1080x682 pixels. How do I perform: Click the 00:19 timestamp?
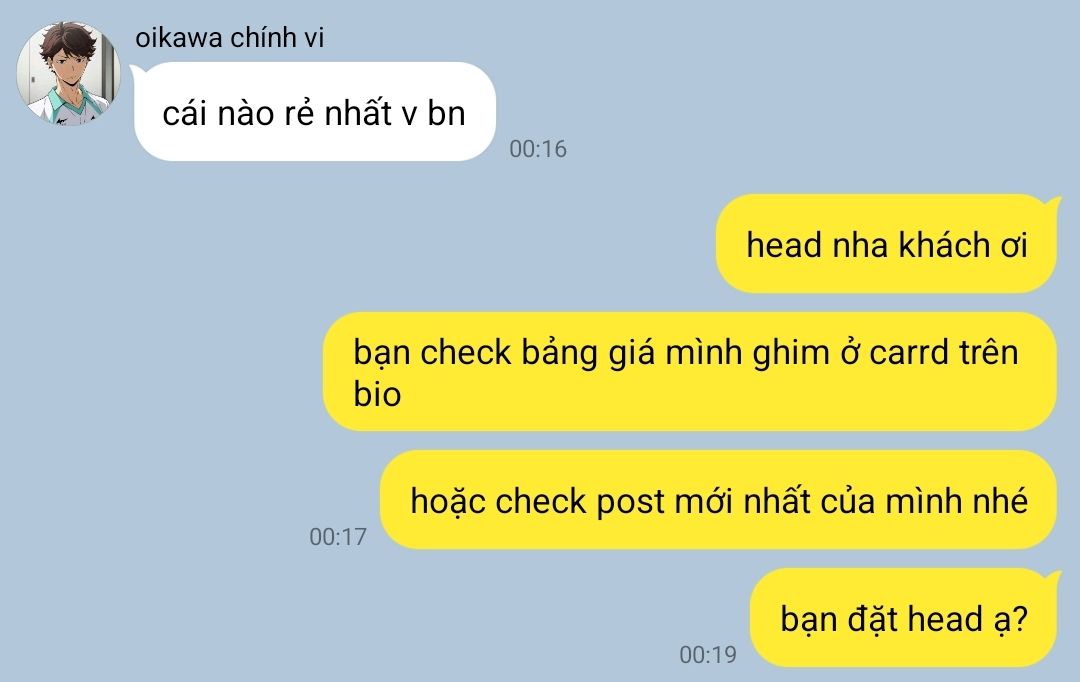(x=708, y=654)
